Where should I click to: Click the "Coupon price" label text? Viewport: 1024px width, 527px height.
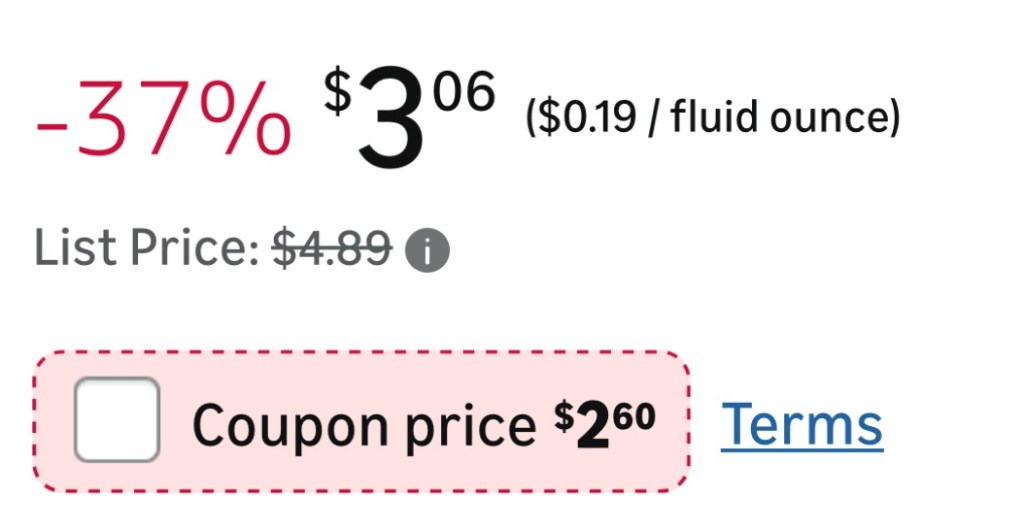(x=364, y=427)
